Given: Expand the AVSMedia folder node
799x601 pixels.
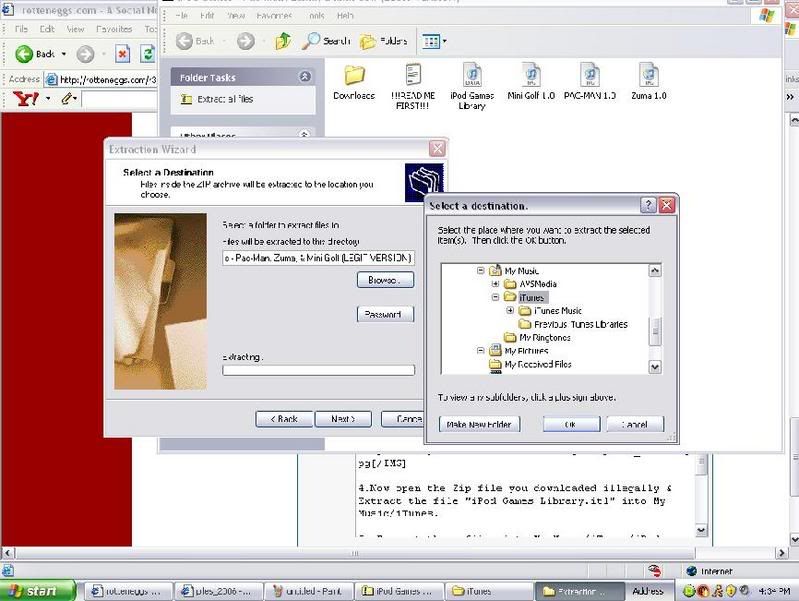Looking at the screenshot, I should pos(495,284).
